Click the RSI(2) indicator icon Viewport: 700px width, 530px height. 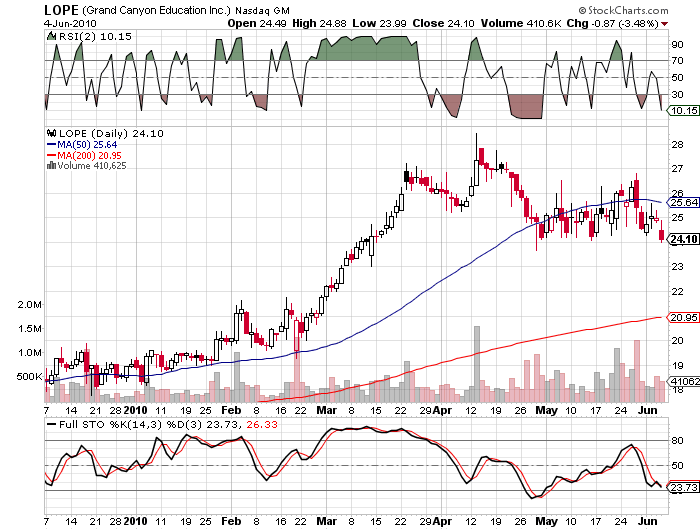coord(51,36)
